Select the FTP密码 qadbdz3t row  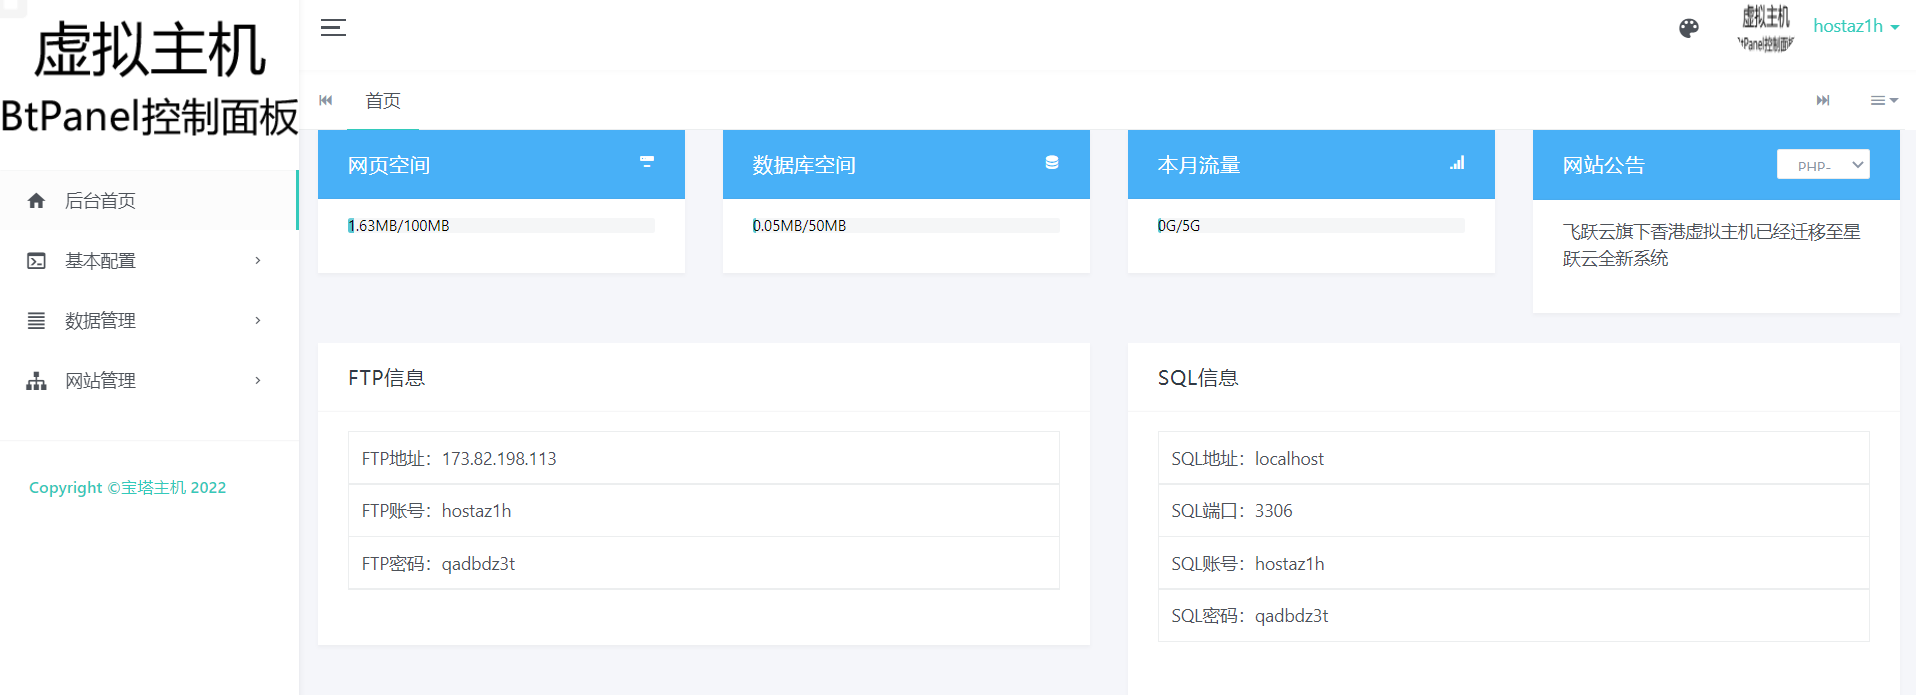pyautogui.click(x=704, y=563)
